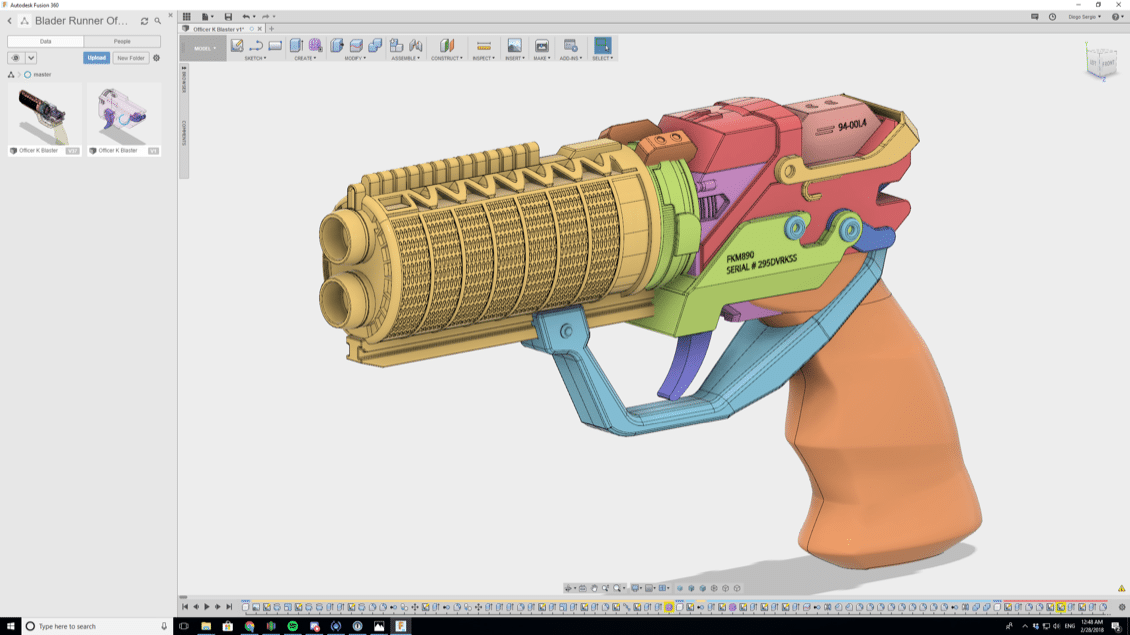1130x635 pixels.
Task: Search the data panel
Action: pyautogui.click(x=158, y=21)
